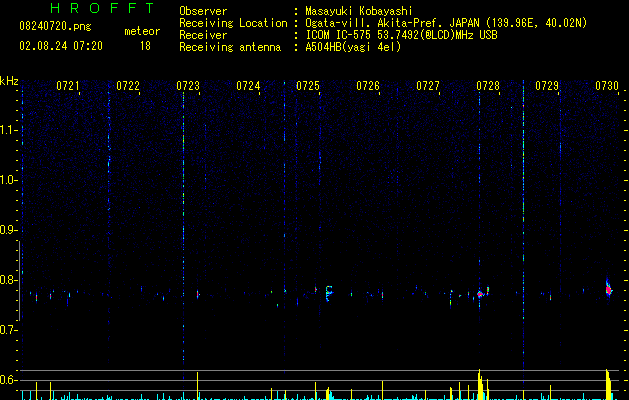This screenshot has height=400, width=629.
Task: Click the 0725 time marker
Action: 308,86
